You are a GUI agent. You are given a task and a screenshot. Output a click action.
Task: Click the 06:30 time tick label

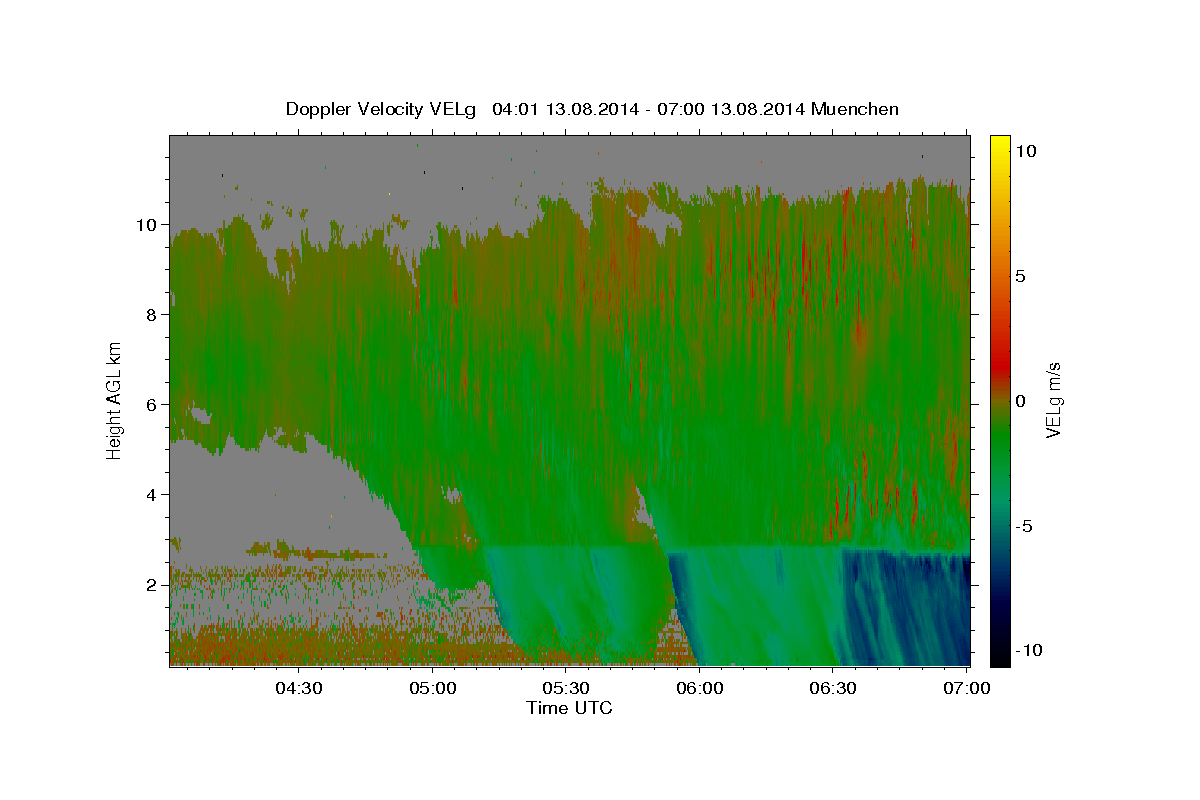[835, 688]
